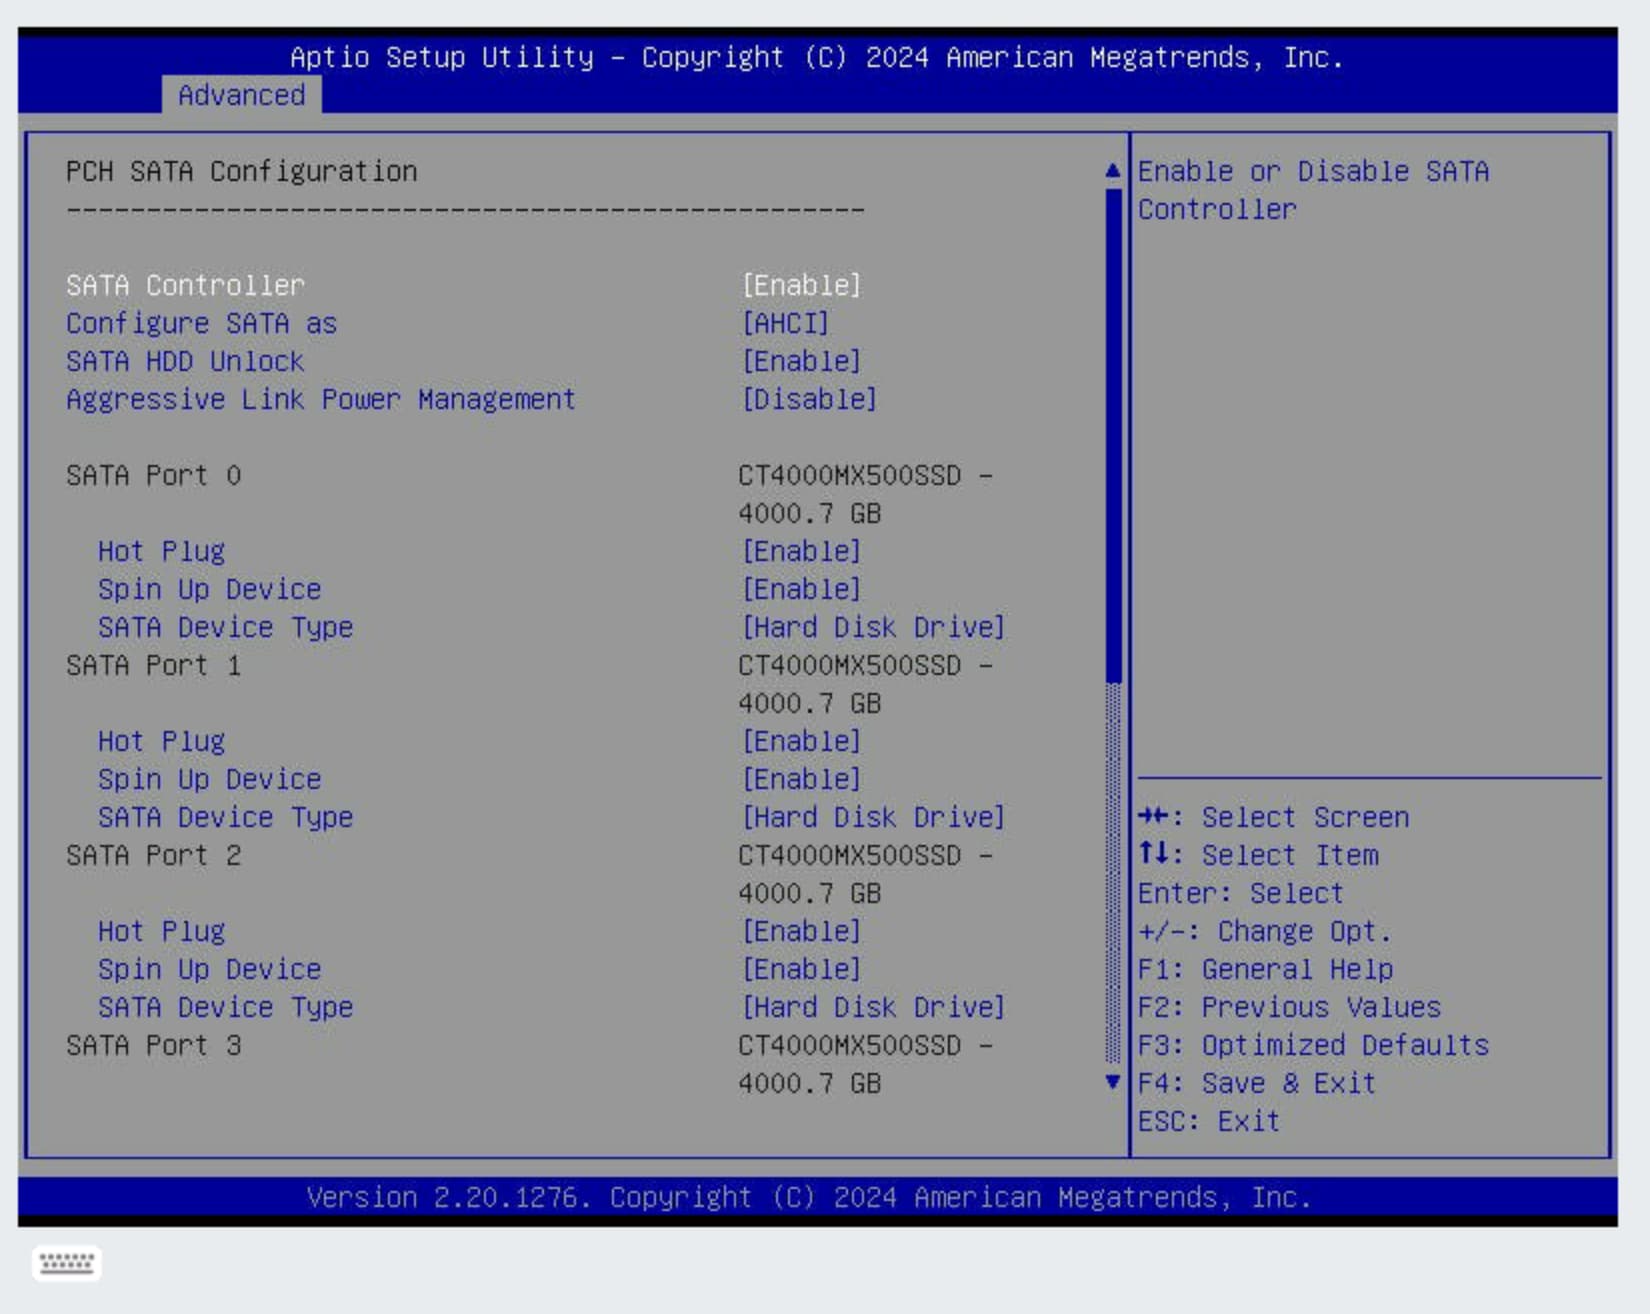Screen dimensions: 1650x1314
Task: Open the on-screen keyboard icon
Action: pyautogui.click(x=66, y=1263)
